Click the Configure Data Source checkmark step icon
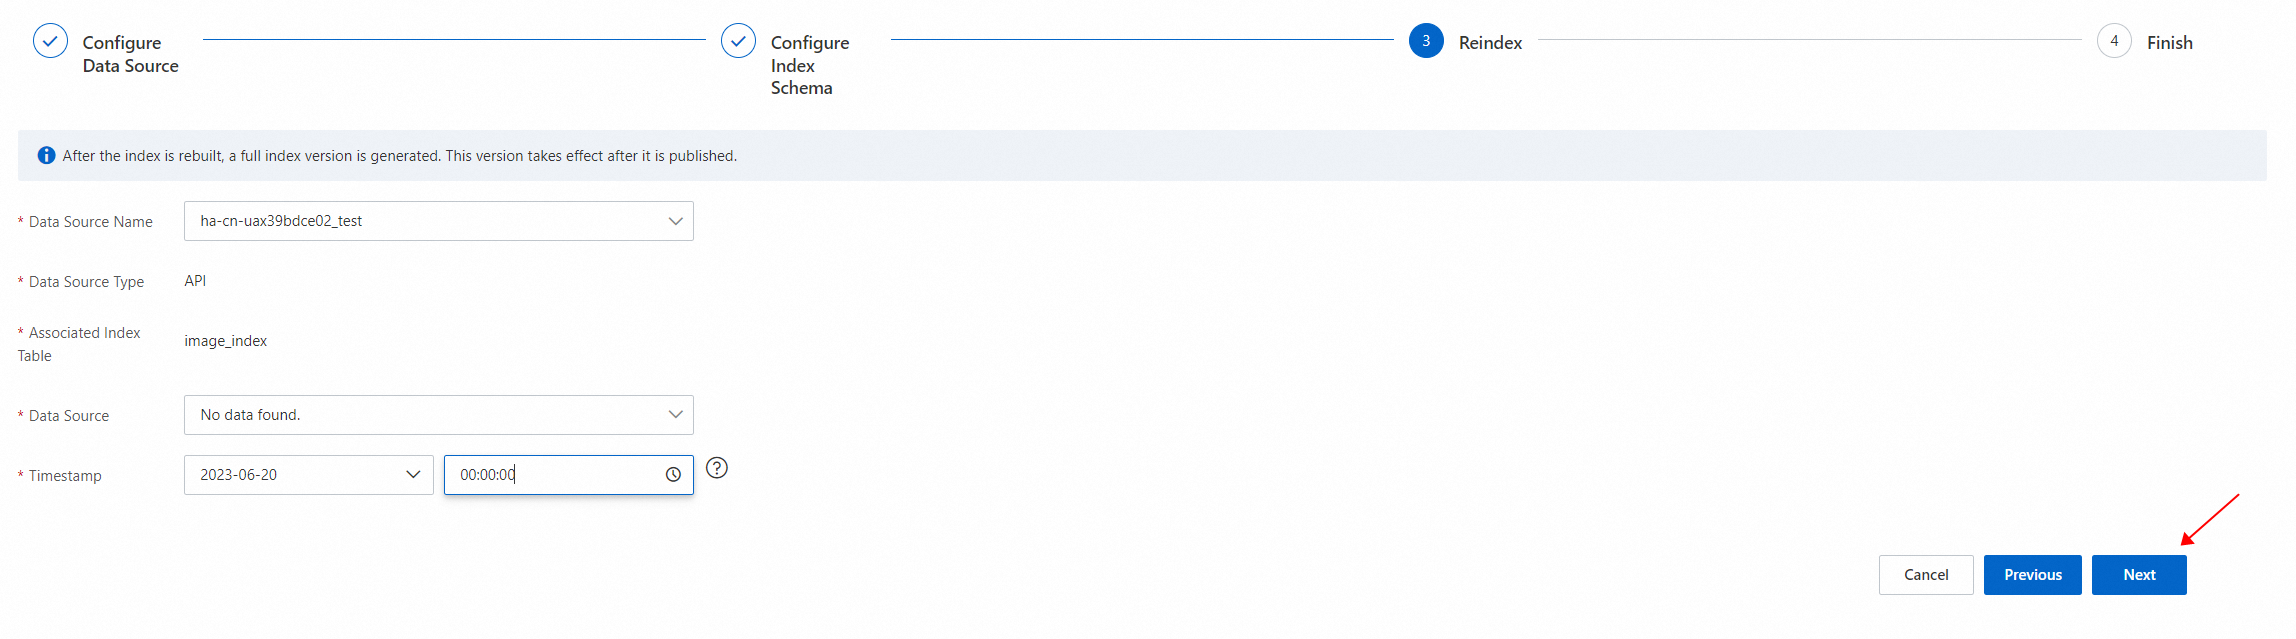This screenshot has height=639, width=2296. coord(50,42)
